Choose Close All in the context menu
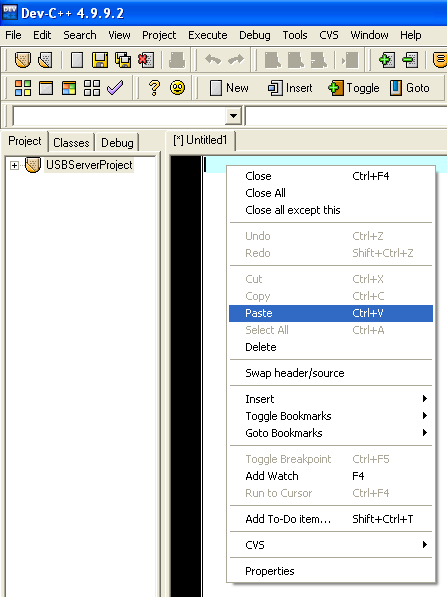447x597 pixels. pos(331,193)
